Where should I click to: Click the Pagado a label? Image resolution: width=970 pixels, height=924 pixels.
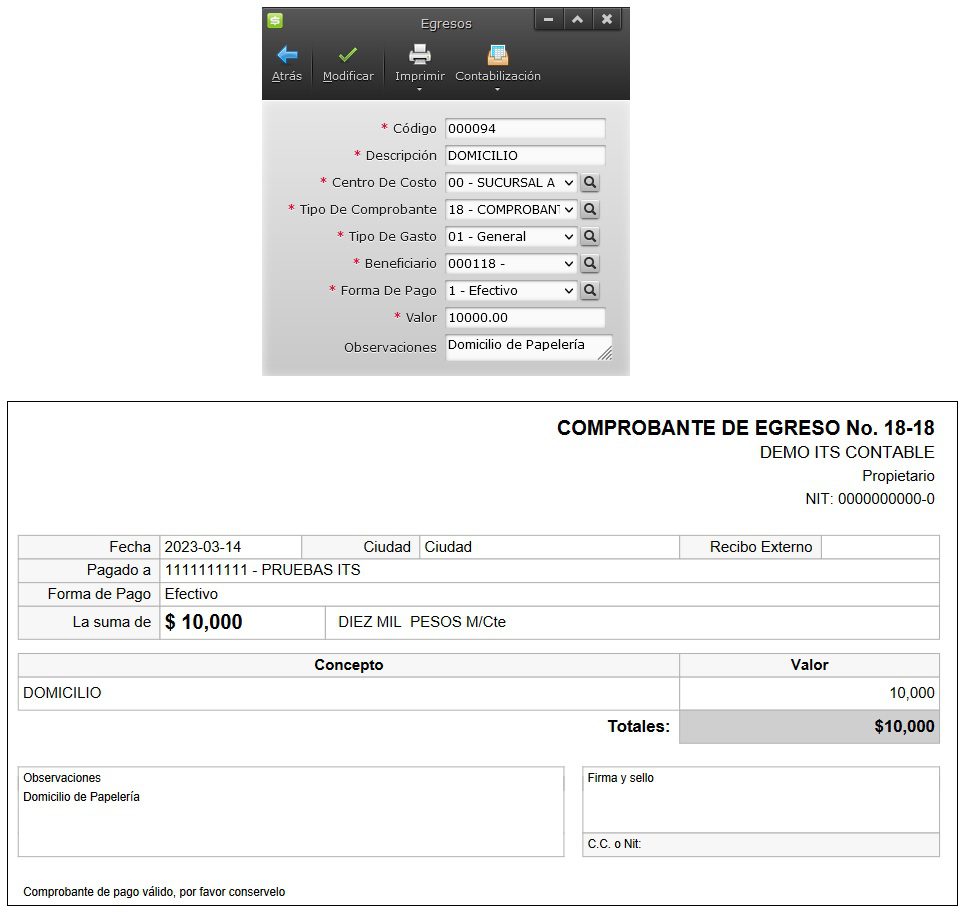(119, 570)
